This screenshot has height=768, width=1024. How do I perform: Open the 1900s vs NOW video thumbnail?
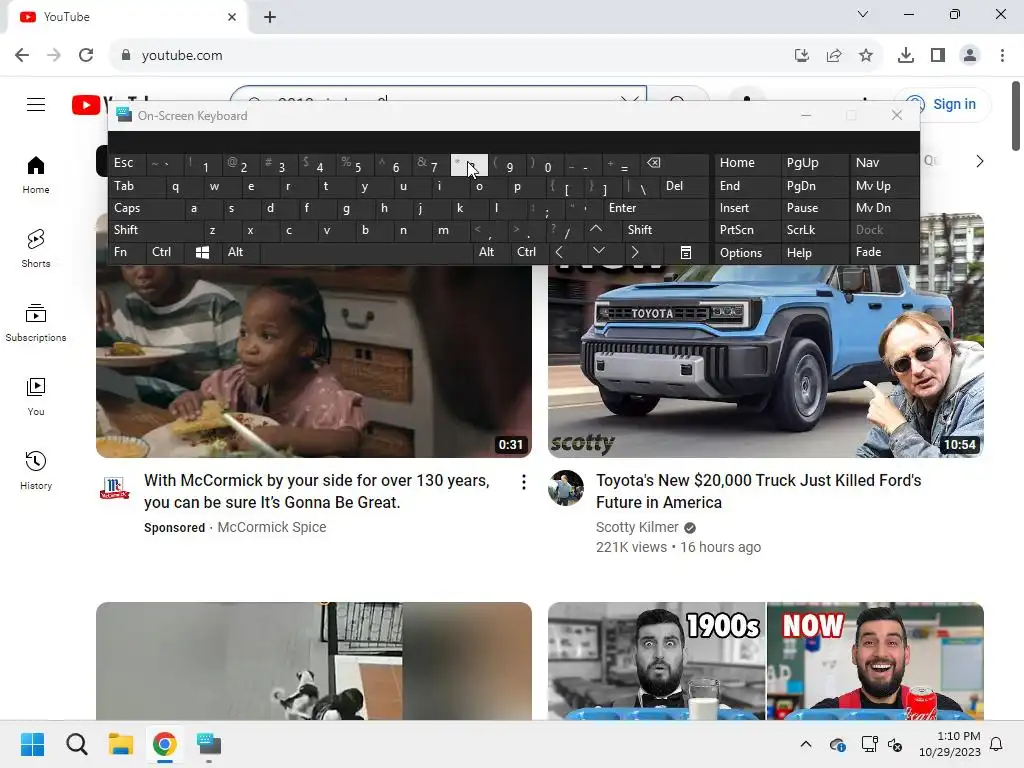(765, 661)
